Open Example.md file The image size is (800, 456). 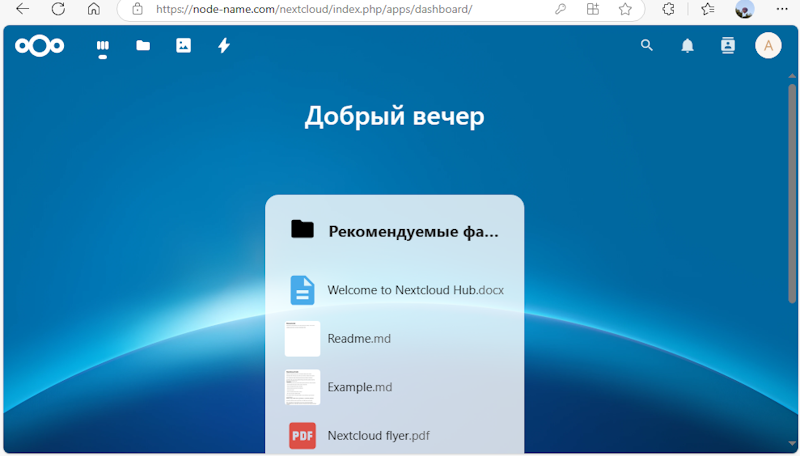click(394, 387)
